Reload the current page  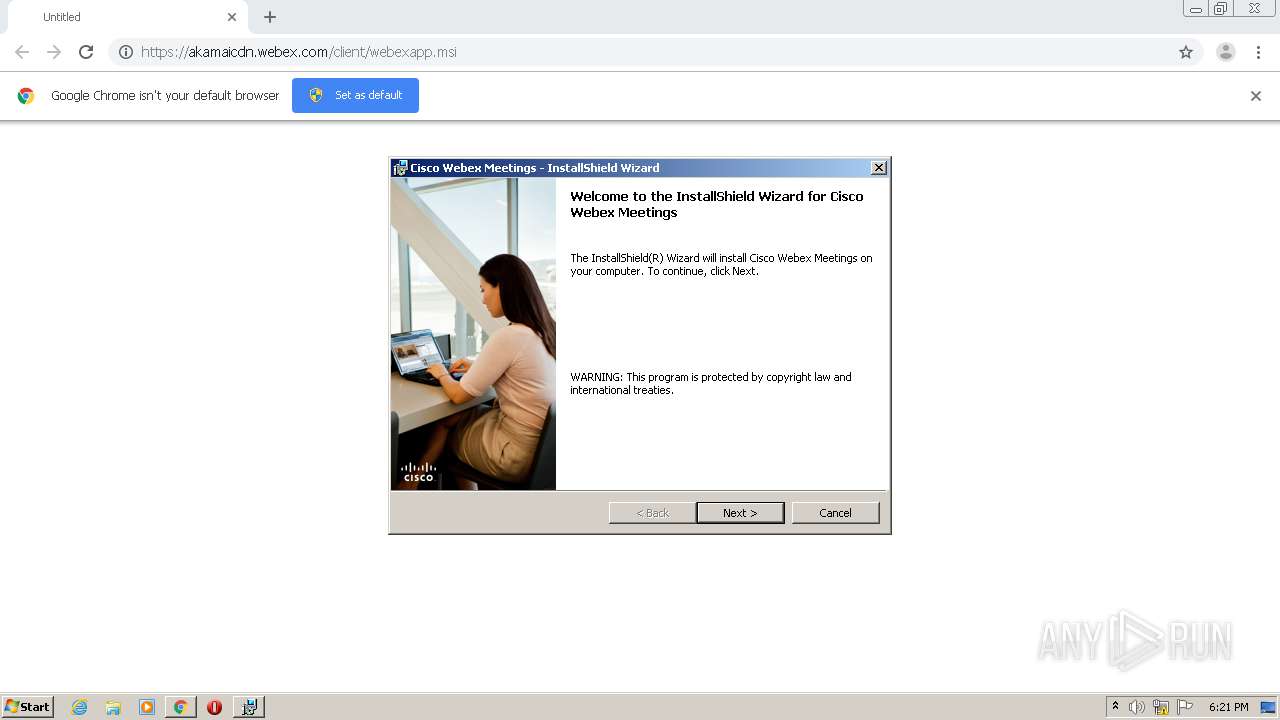tap(86, 52)
